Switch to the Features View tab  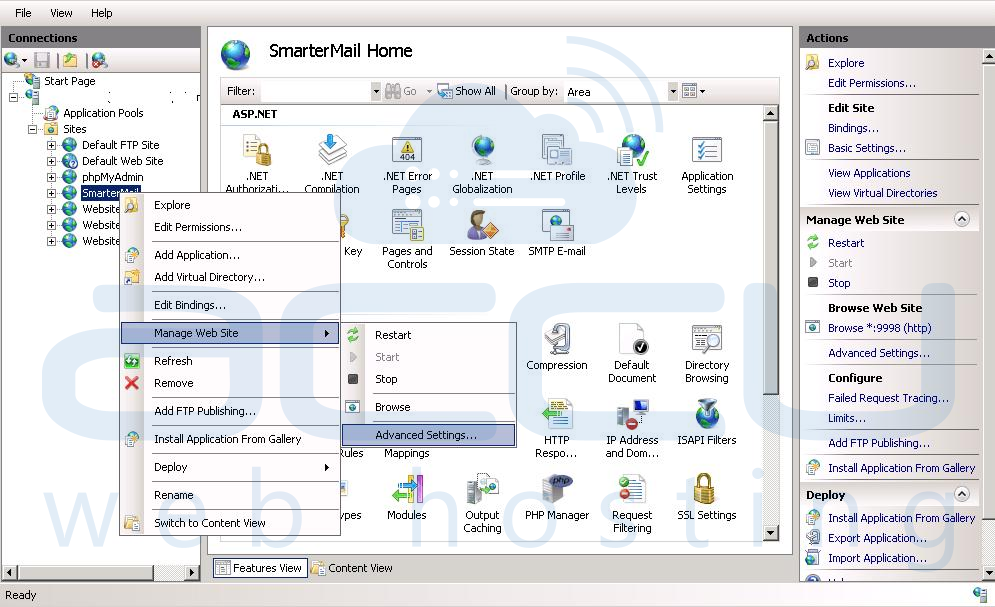tap(260, 568)
